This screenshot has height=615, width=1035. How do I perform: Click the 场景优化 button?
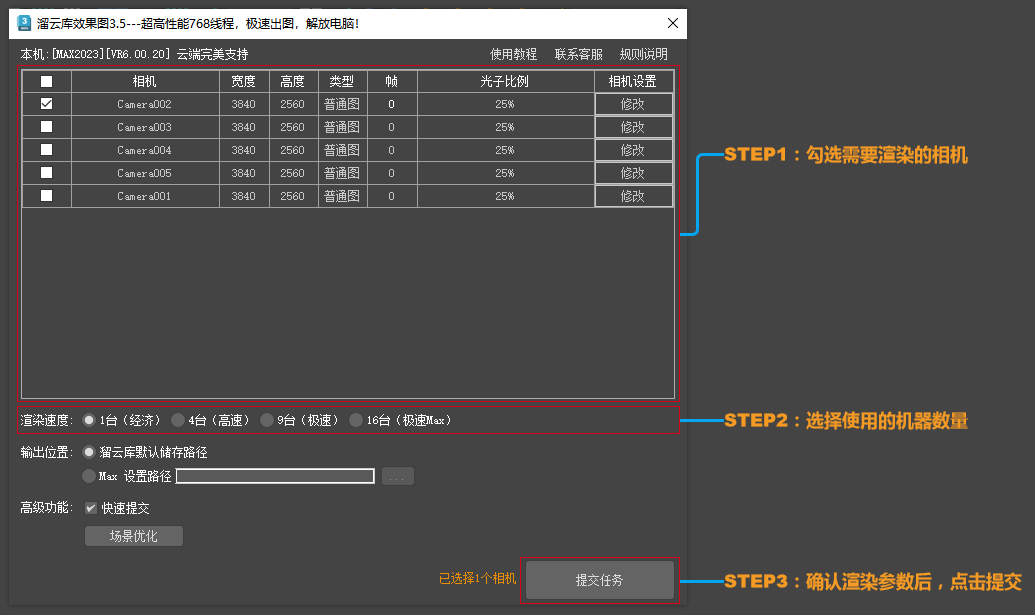[134, 536]
